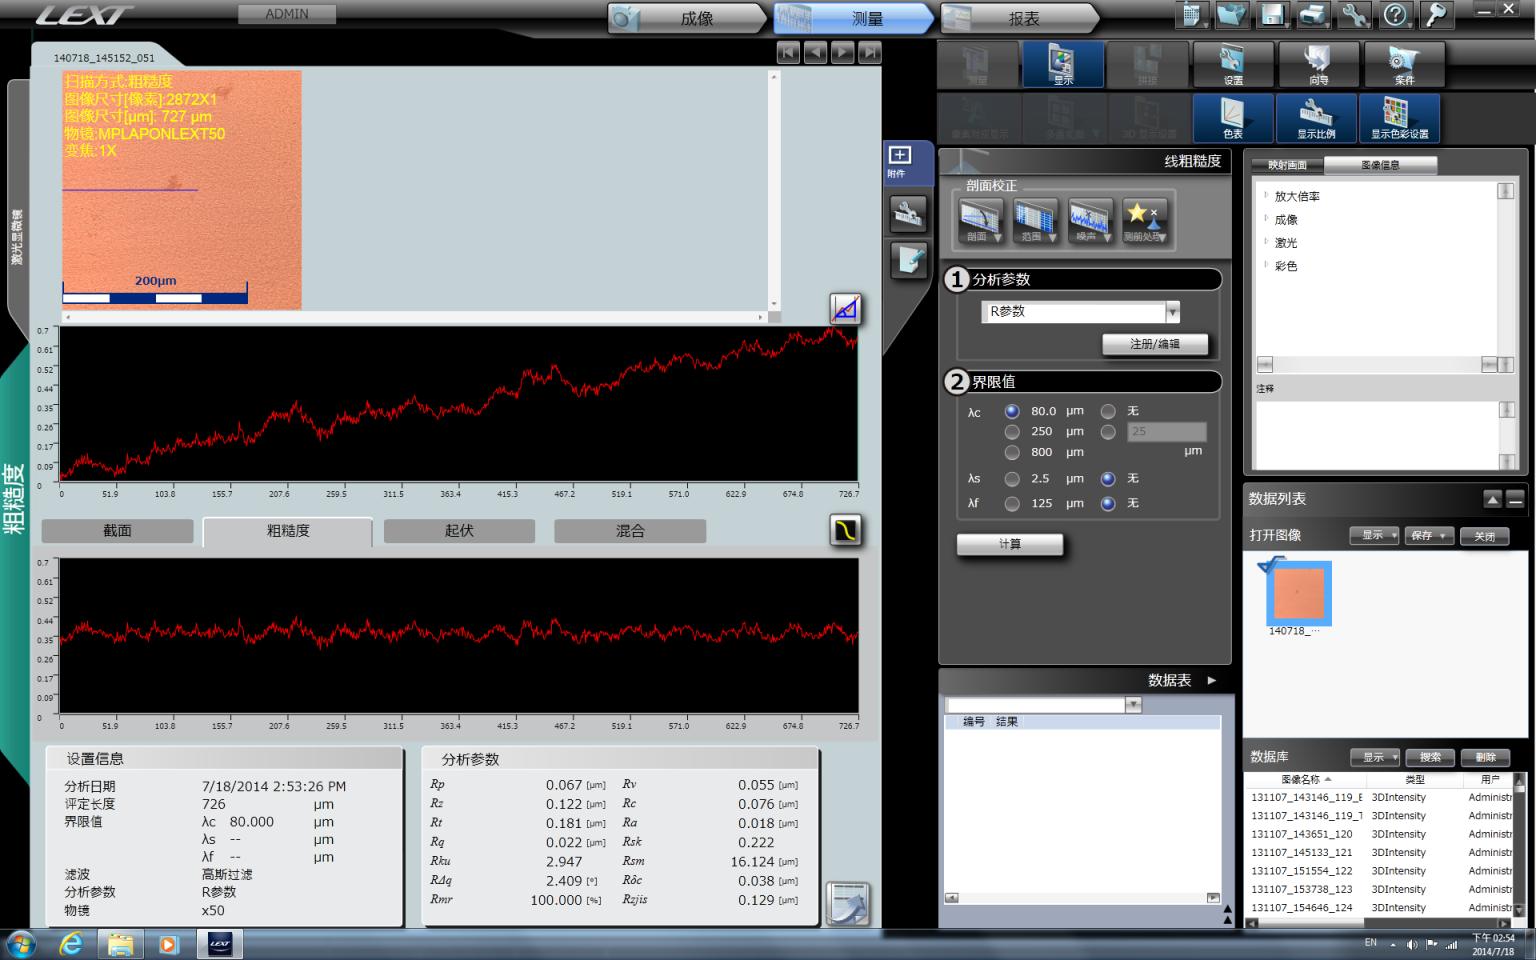
Task: Open the 保存 dropdown beside 打开图像
Action: coord(1429,536)
